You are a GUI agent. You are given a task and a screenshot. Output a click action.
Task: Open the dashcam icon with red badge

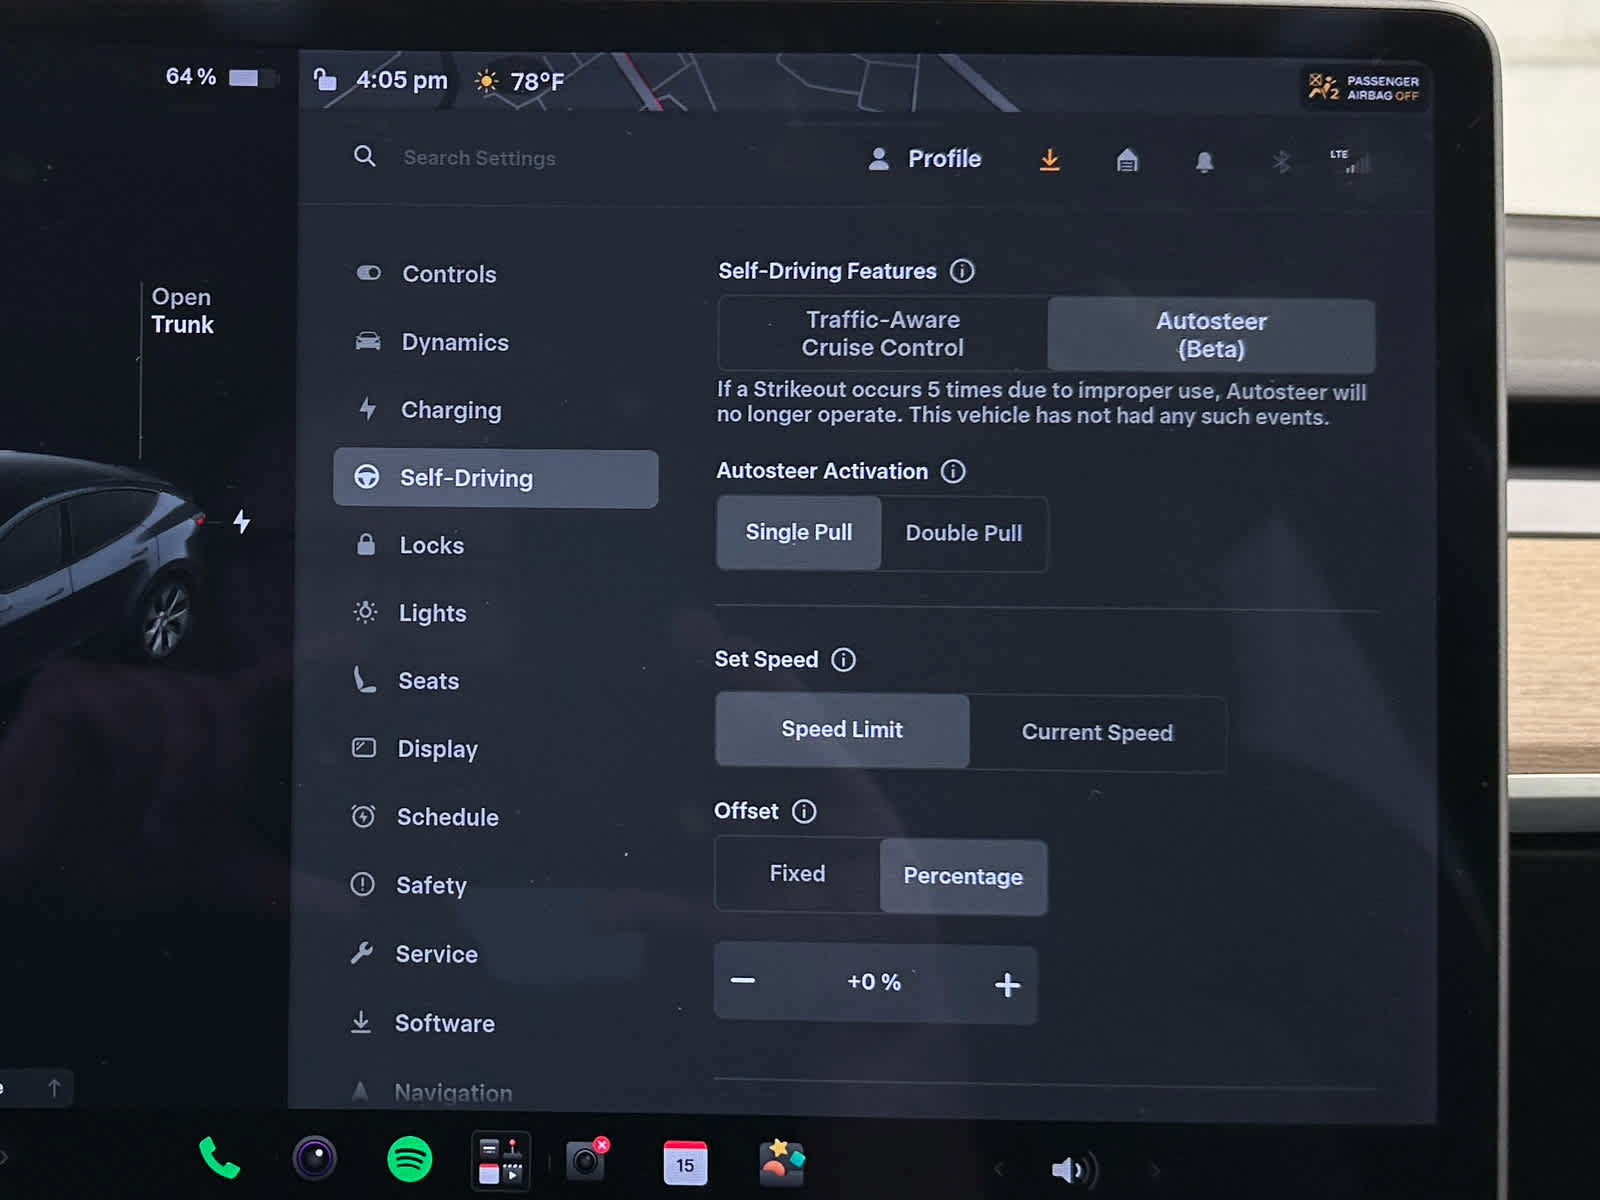pyautogui.click(x=587, y=1160)
